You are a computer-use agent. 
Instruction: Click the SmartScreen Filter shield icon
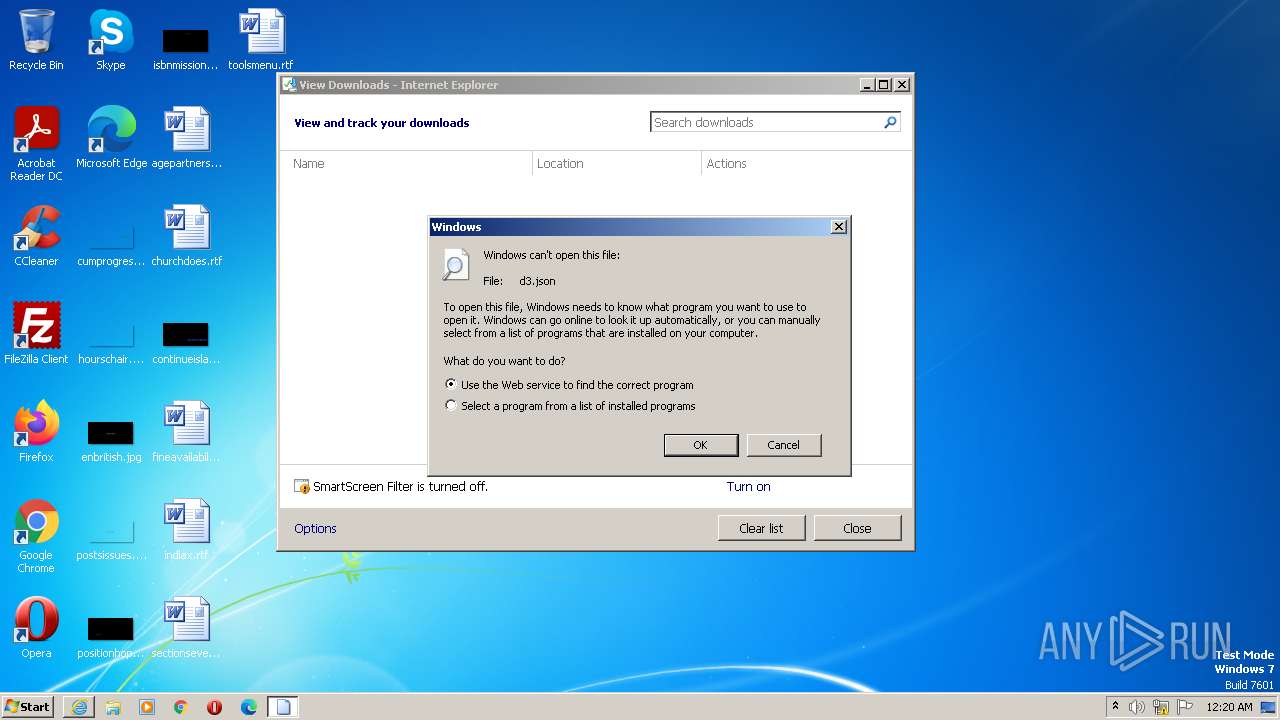point(302,487)
